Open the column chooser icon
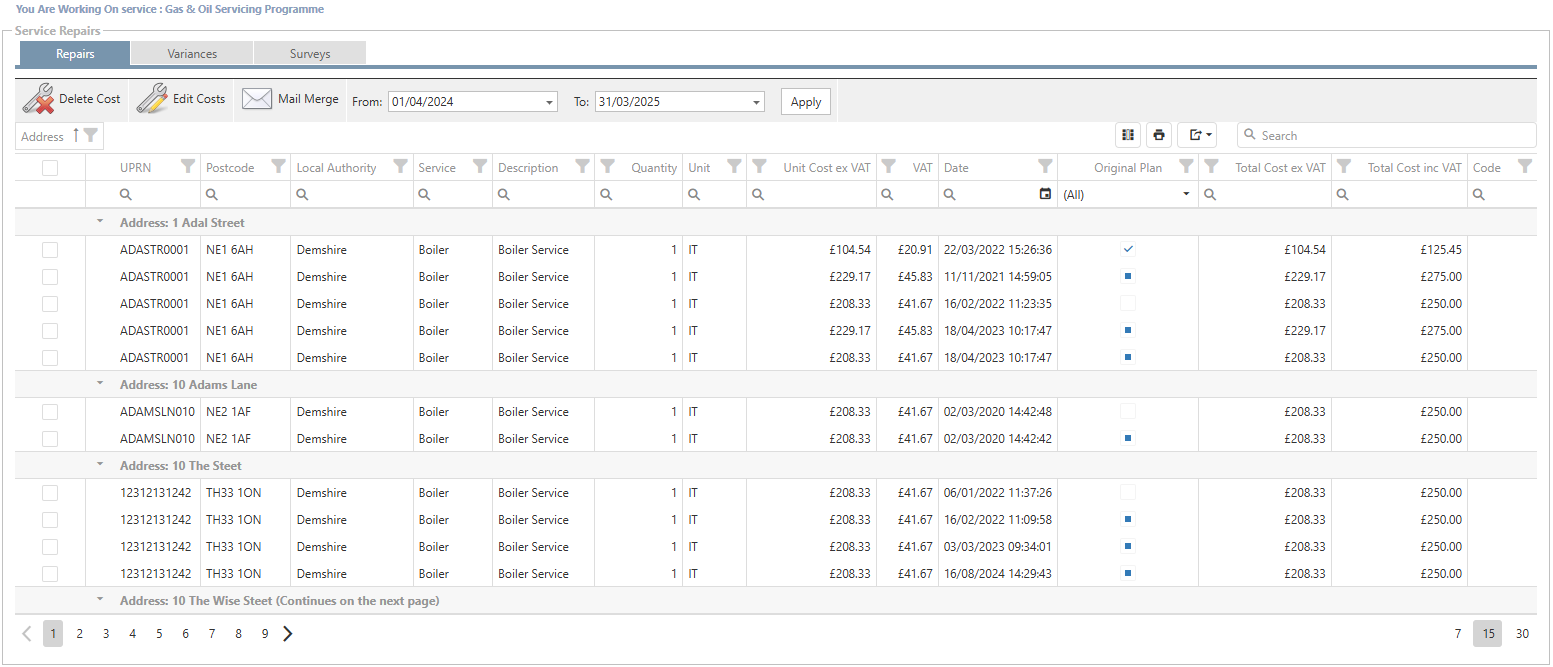Screen dimensions: 1553x667 (x=1128, y=135)
